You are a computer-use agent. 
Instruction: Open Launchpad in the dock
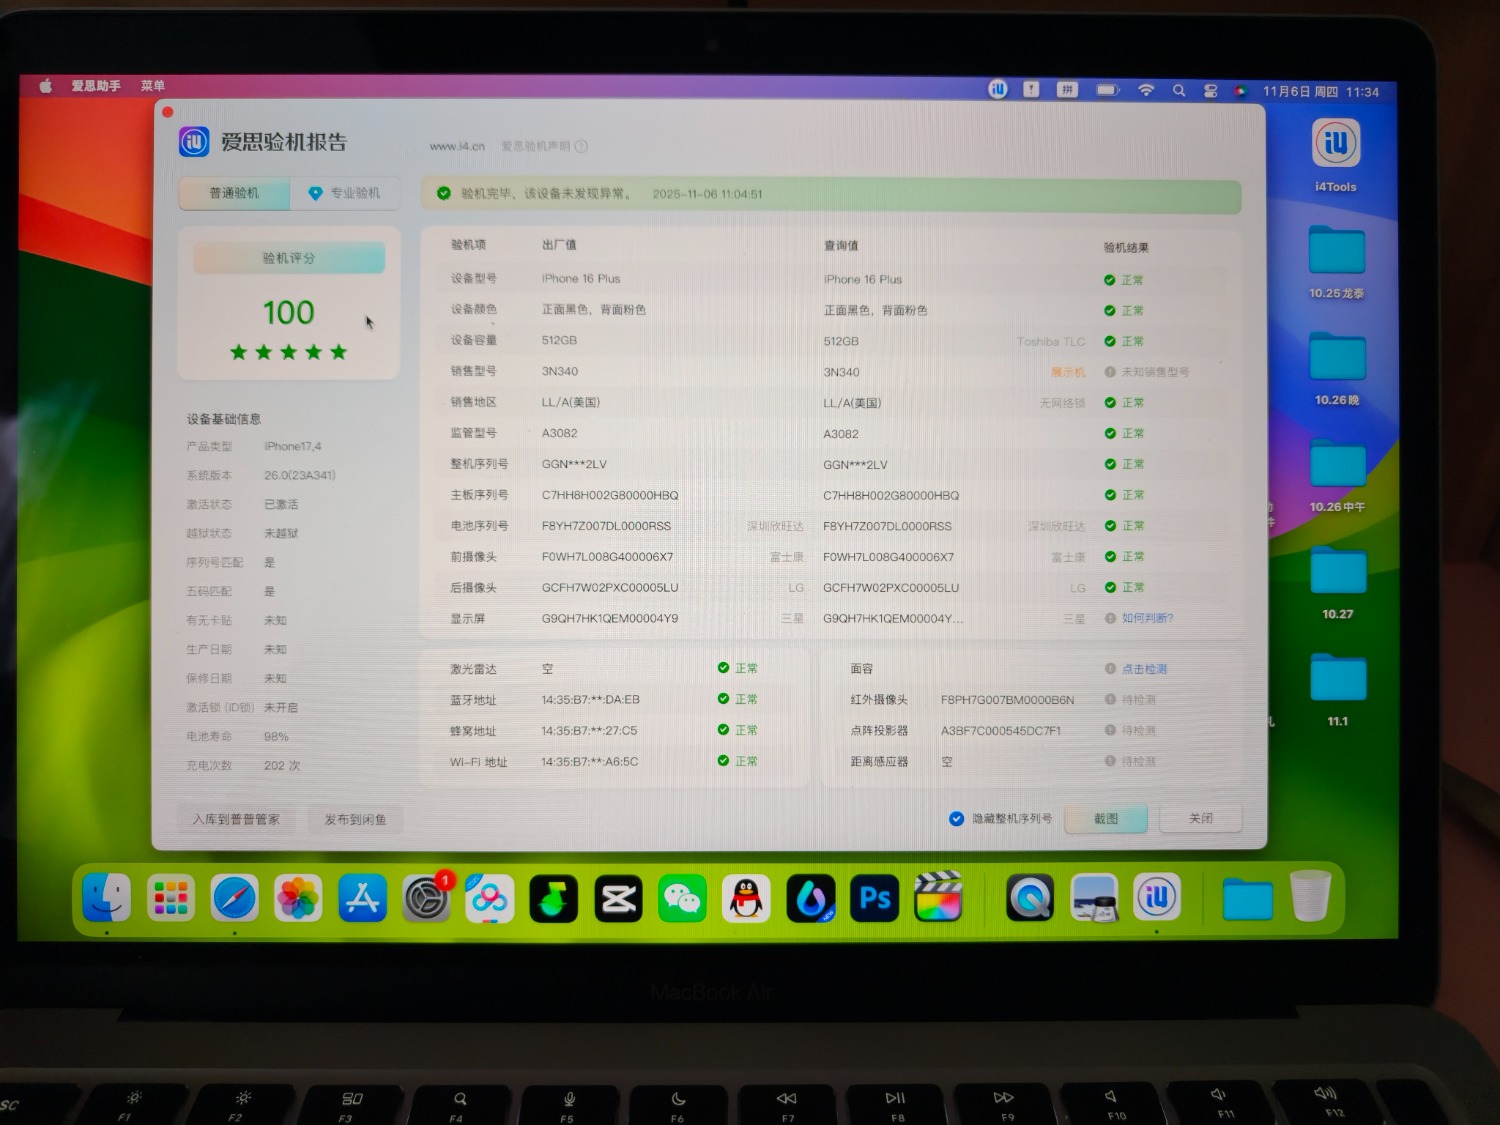click(x=170, y=897)
